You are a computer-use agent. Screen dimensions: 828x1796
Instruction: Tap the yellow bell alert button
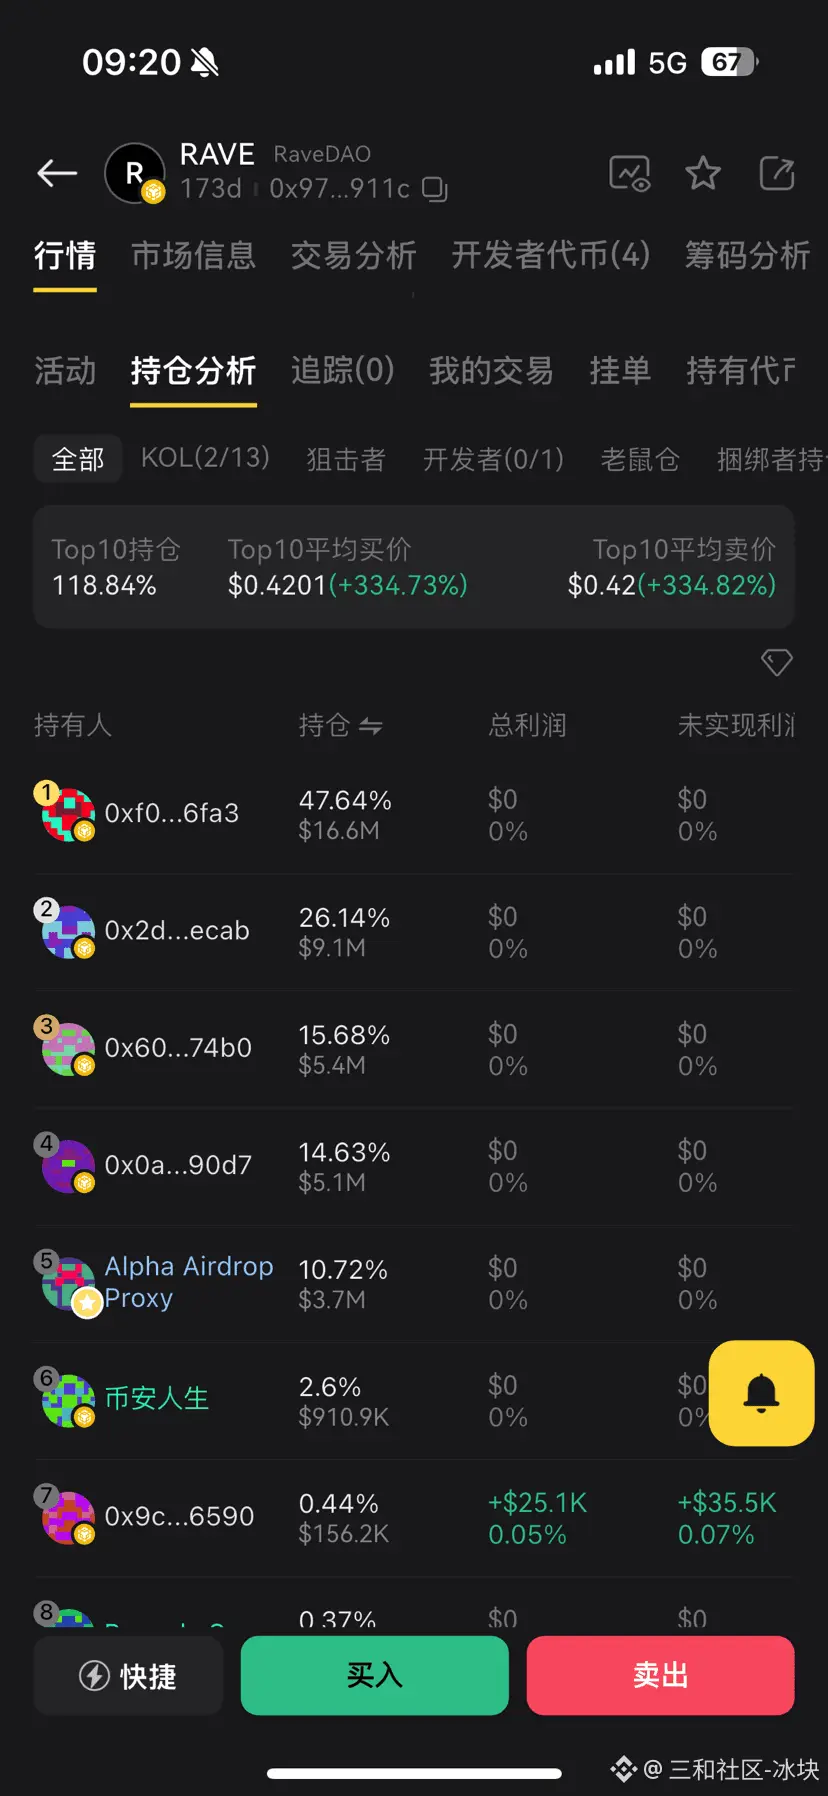click(761, 1392)
